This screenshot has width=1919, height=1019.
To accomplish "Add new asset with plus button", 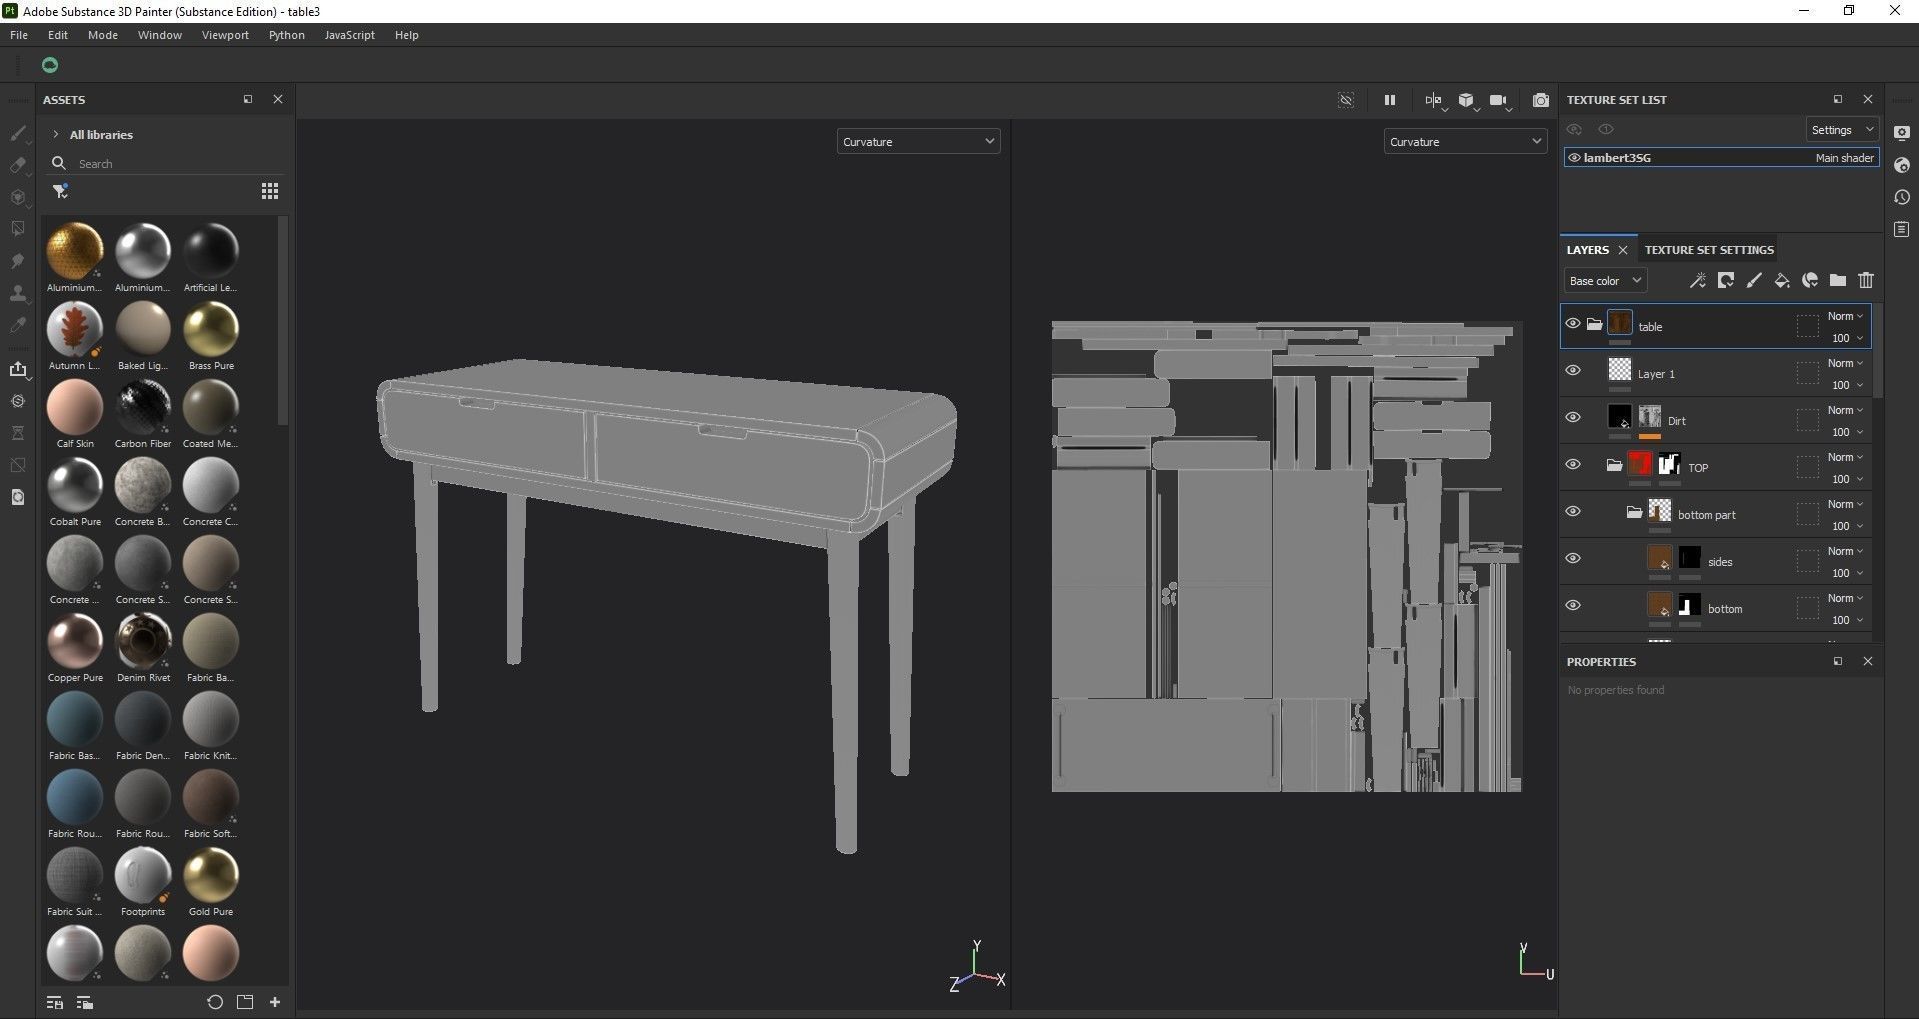I will pyautogui.click(x=275, y=1002).
